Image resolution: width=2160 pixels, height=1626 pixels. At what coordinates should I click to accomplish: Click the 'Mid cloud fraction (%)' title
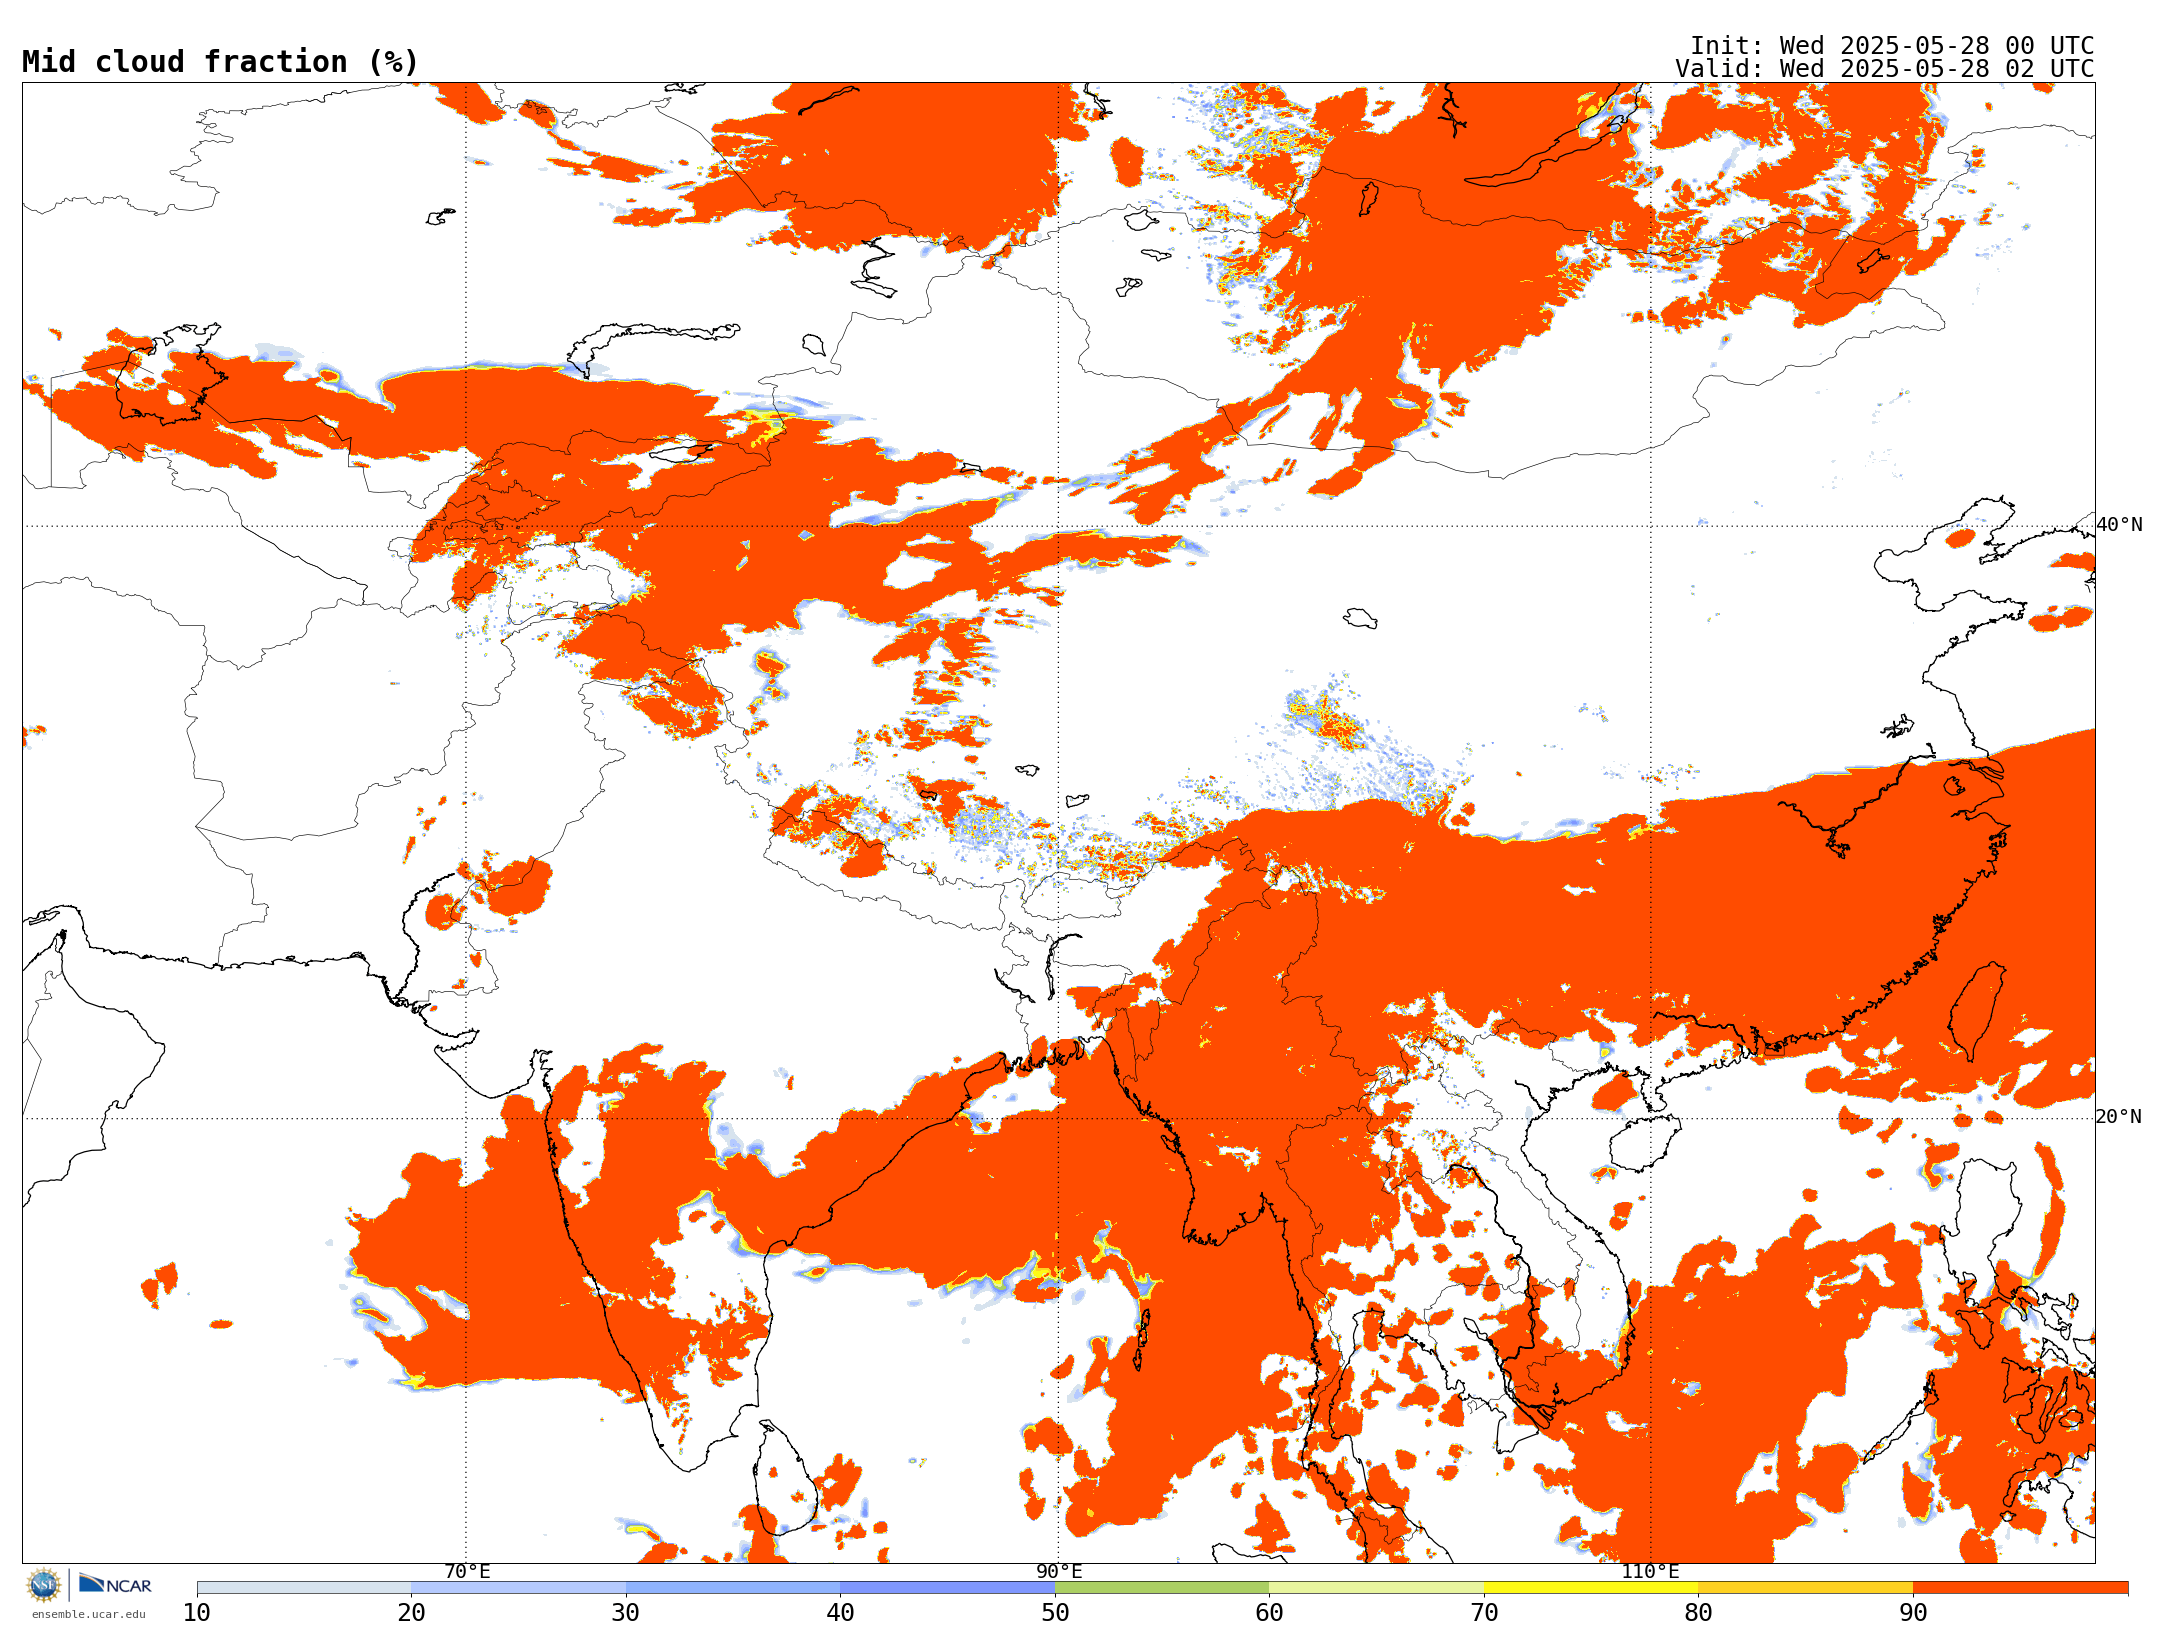coord(220,62)
